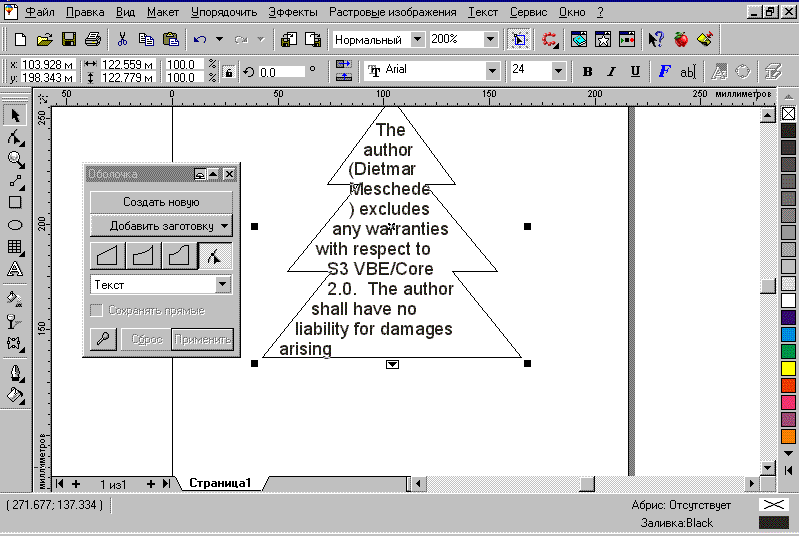Open the Arial font name dropdown
Image resolution: width=799 pixels, height=536 pixels.
(492, 71)
